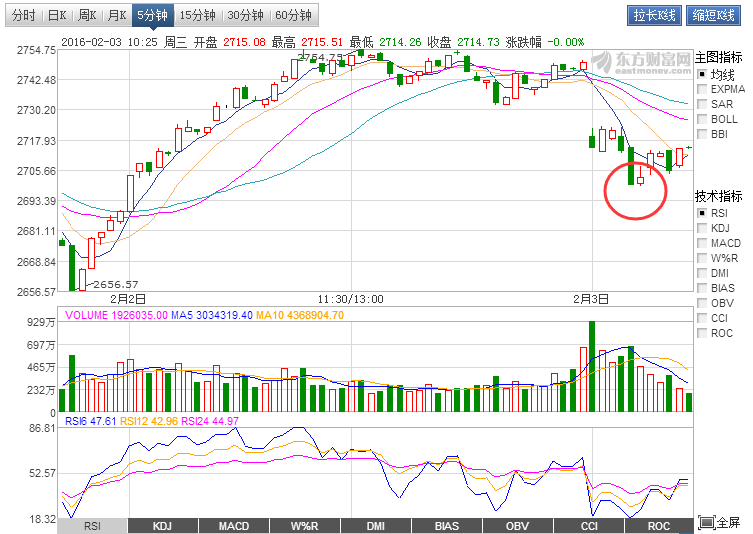
Task: Toggle the BOLL indicator checkbox
Action: (702, 119)
